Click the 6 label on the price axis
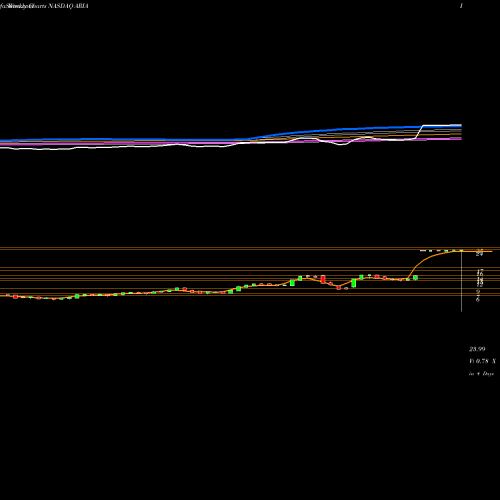 tap(478, 299)
